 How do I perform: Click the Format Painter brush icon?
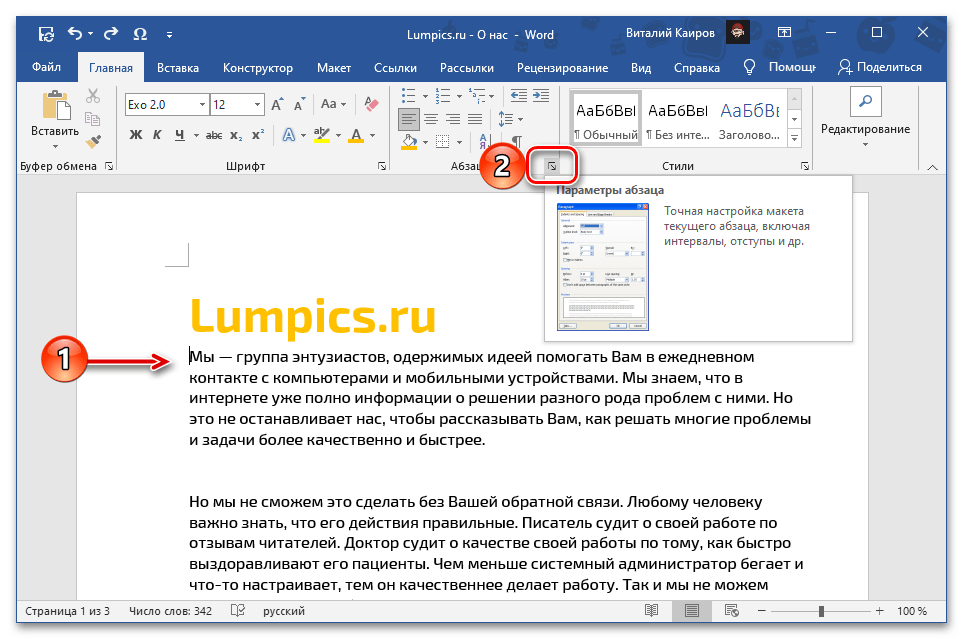93,142
